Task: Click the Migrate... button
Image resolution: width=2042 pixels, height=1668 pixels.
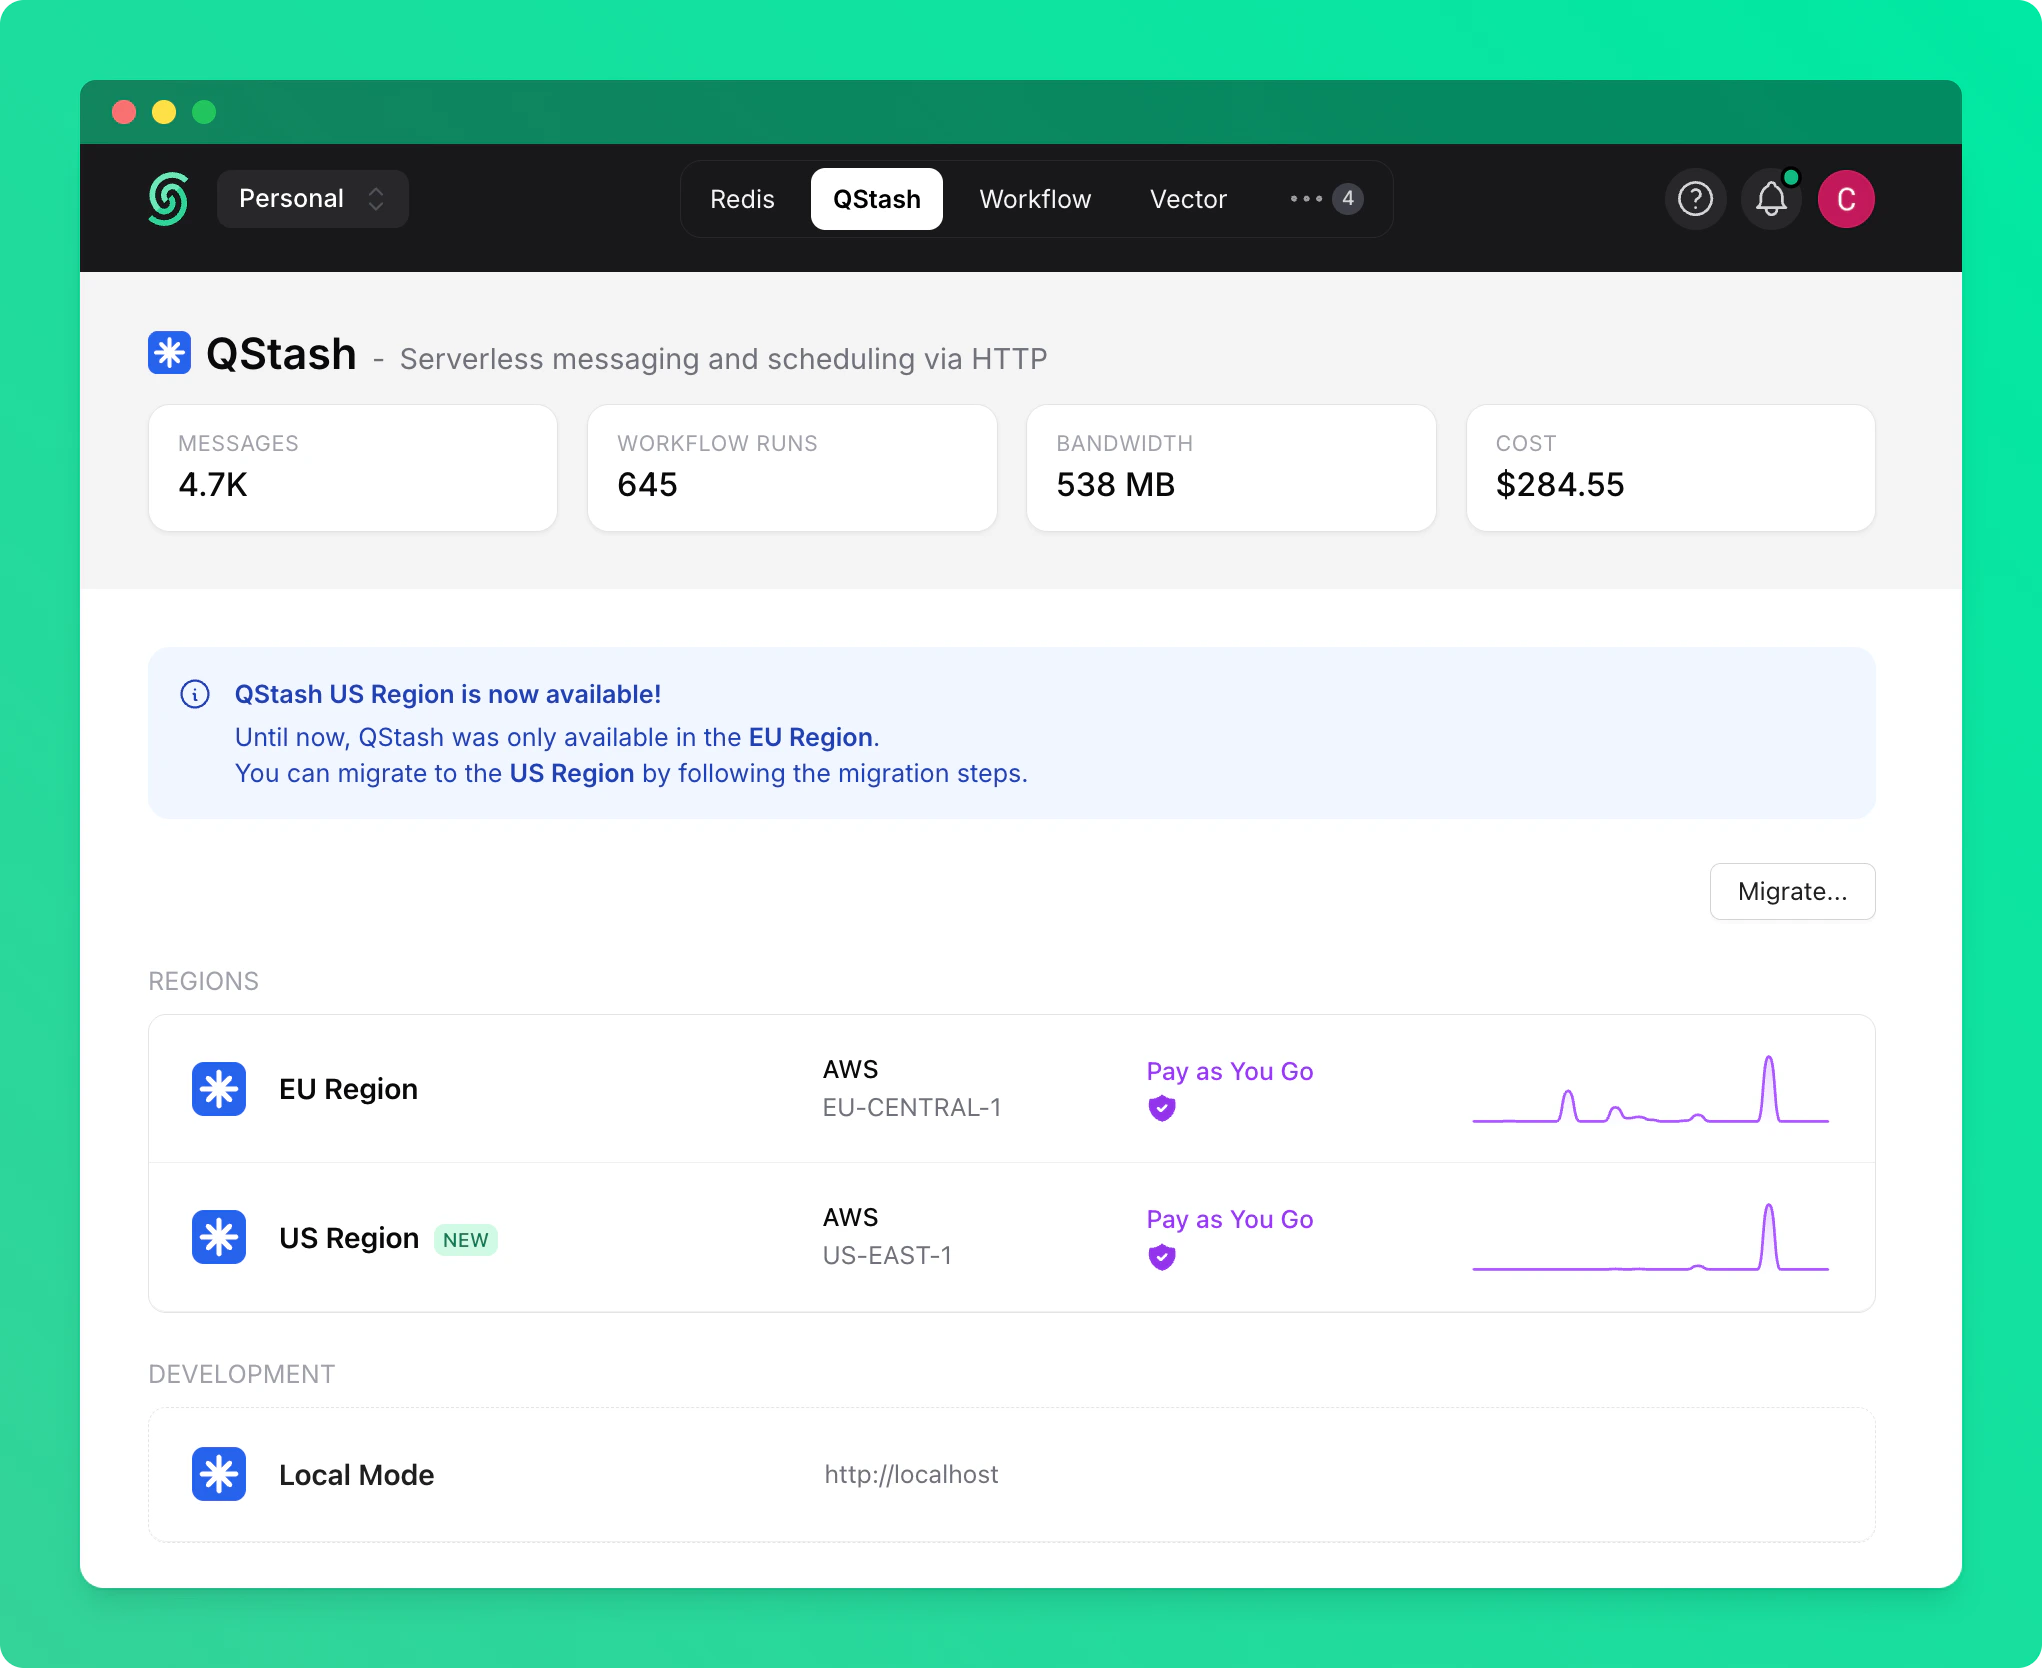Action: 1792,891
